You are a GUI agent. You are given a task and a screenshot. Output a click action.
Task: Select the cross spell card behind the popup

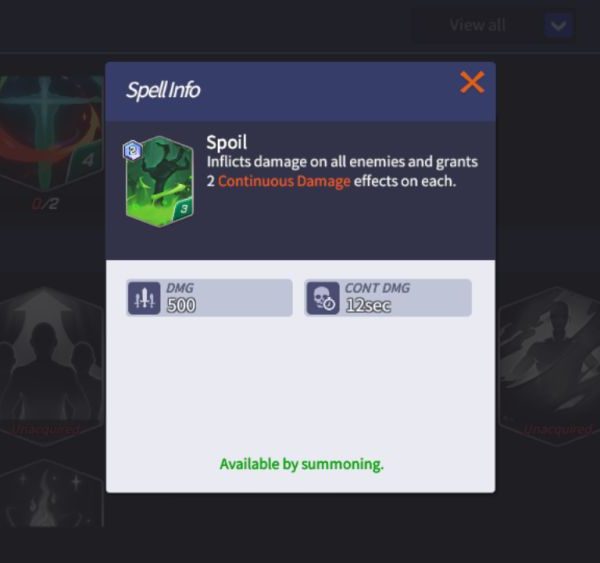click(x=52, y=132)
